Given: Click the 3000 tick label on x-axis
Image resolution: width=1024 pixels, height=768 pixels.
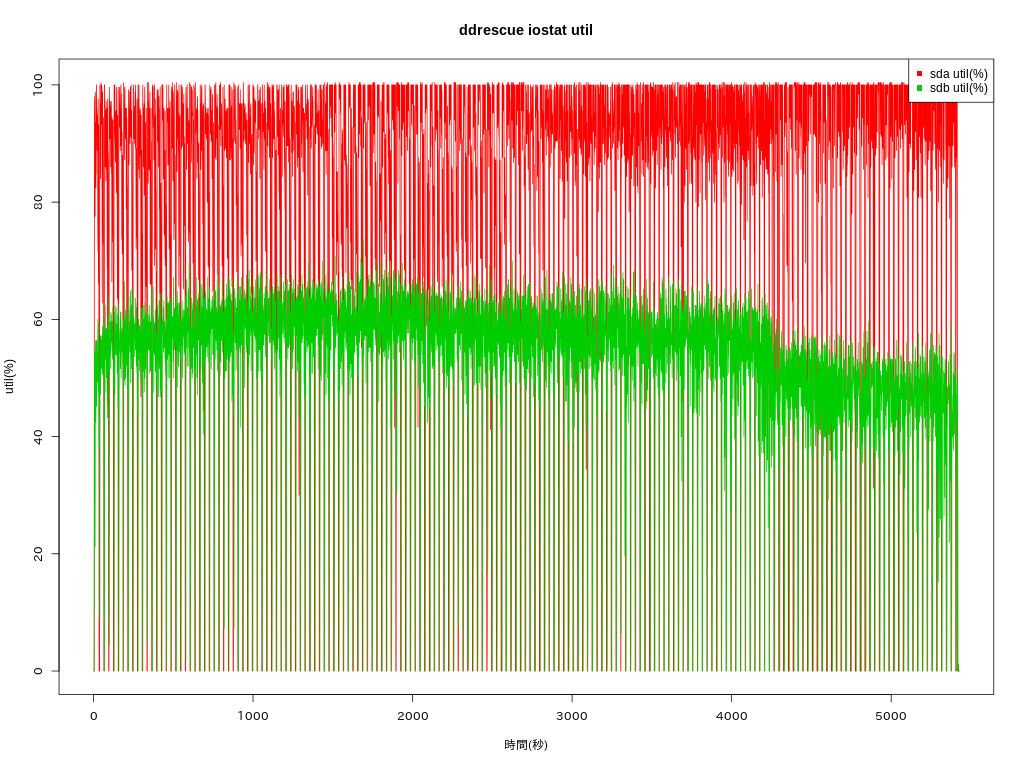Looking at the screenshot, I should tap(572, 716).
